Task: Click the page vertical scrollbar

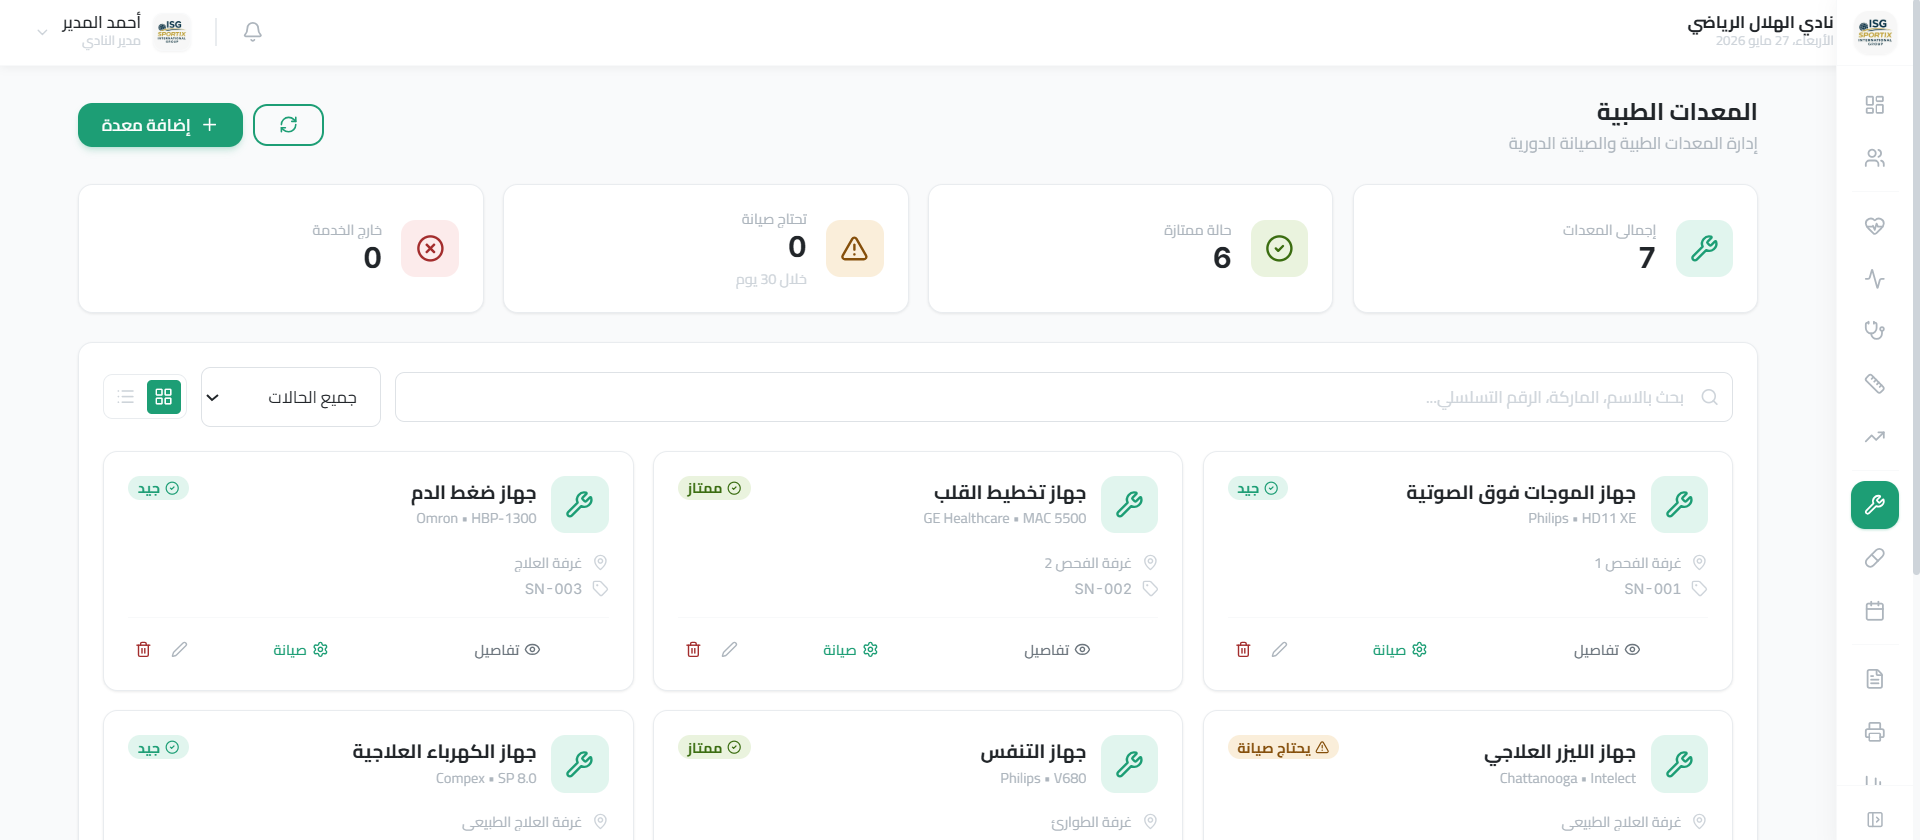Action: [x=1915, y=290]
